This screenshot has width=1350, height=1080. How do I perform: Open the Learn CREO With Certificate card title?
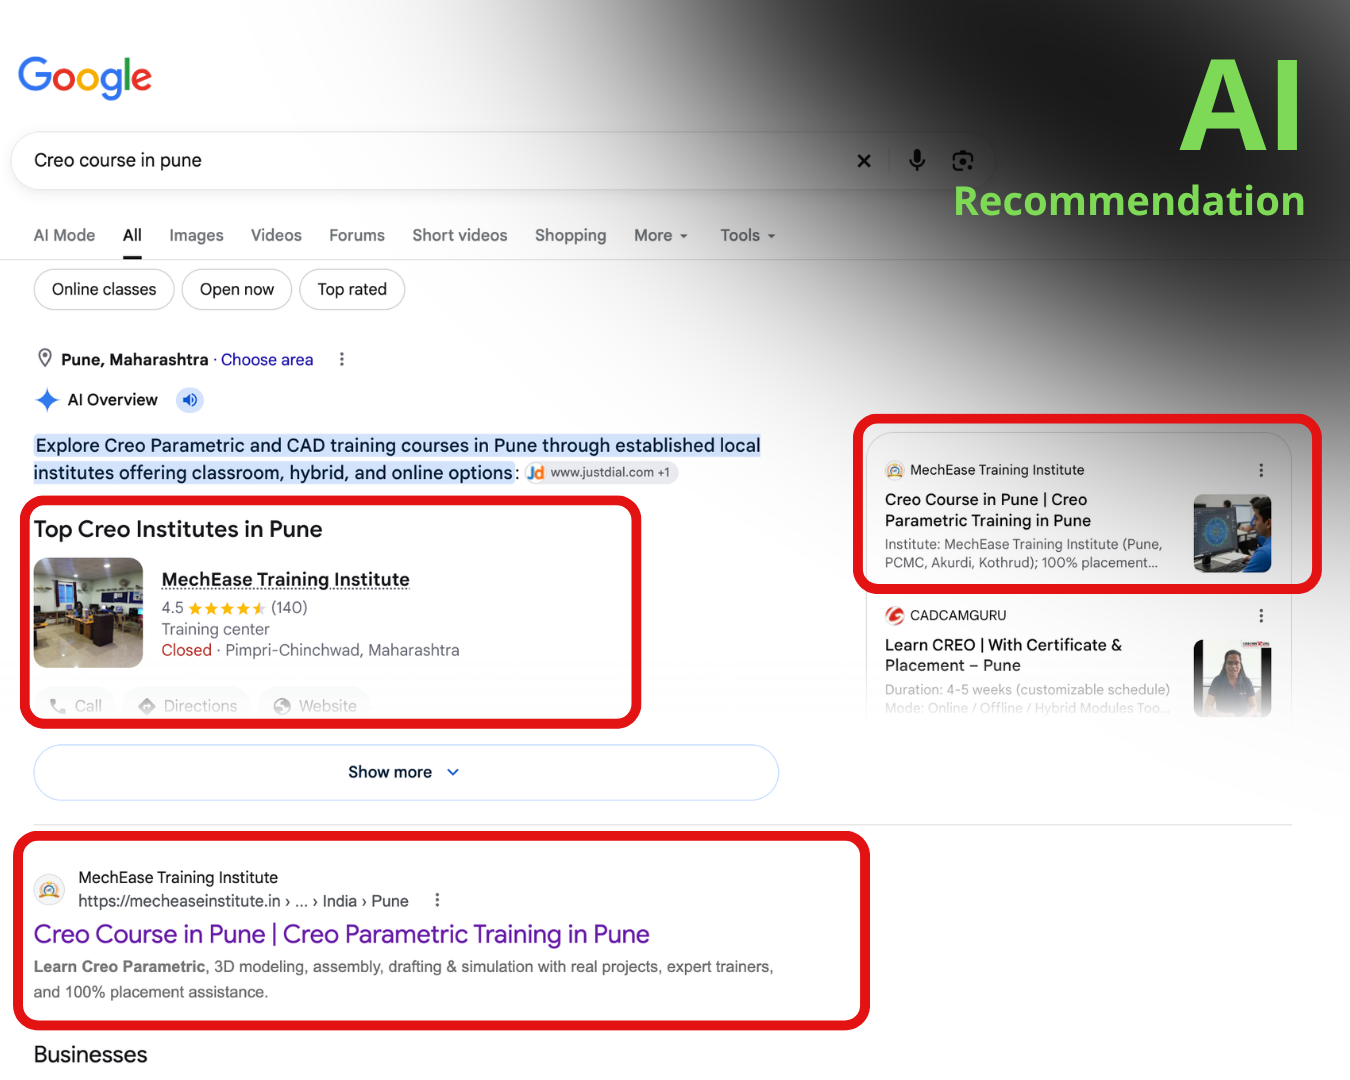click(x=1003, y=655)
